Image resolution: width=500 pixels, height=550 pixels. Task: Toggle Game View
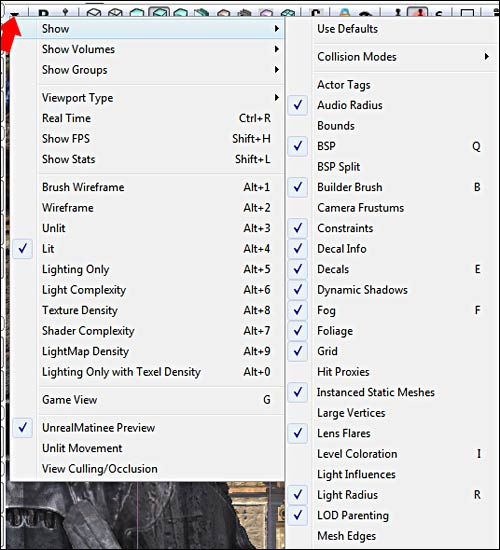(x=147, y=400)
